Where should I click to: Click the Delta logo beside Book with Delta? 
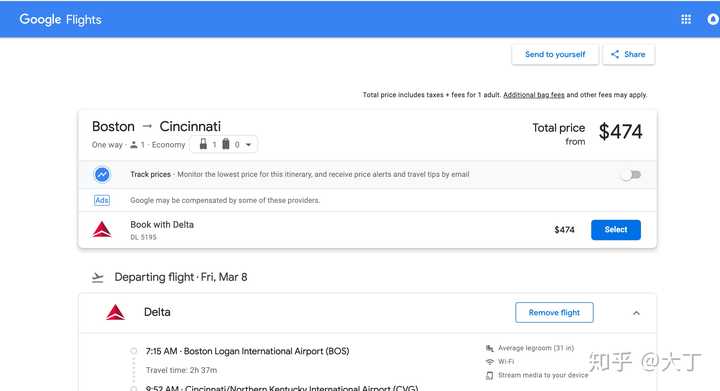pyautogui.click(x=102, y=229)
